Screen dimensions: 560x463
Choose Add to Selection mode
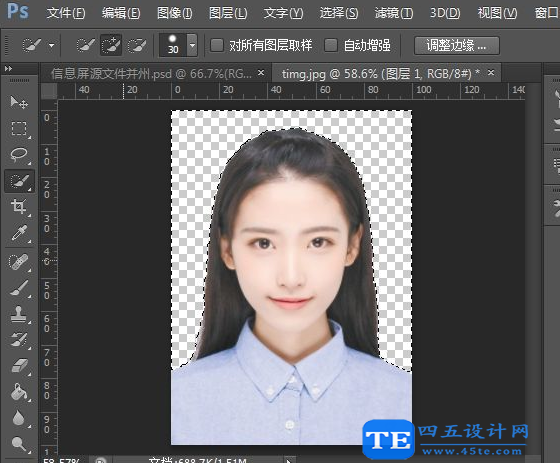tap(111, 45)
